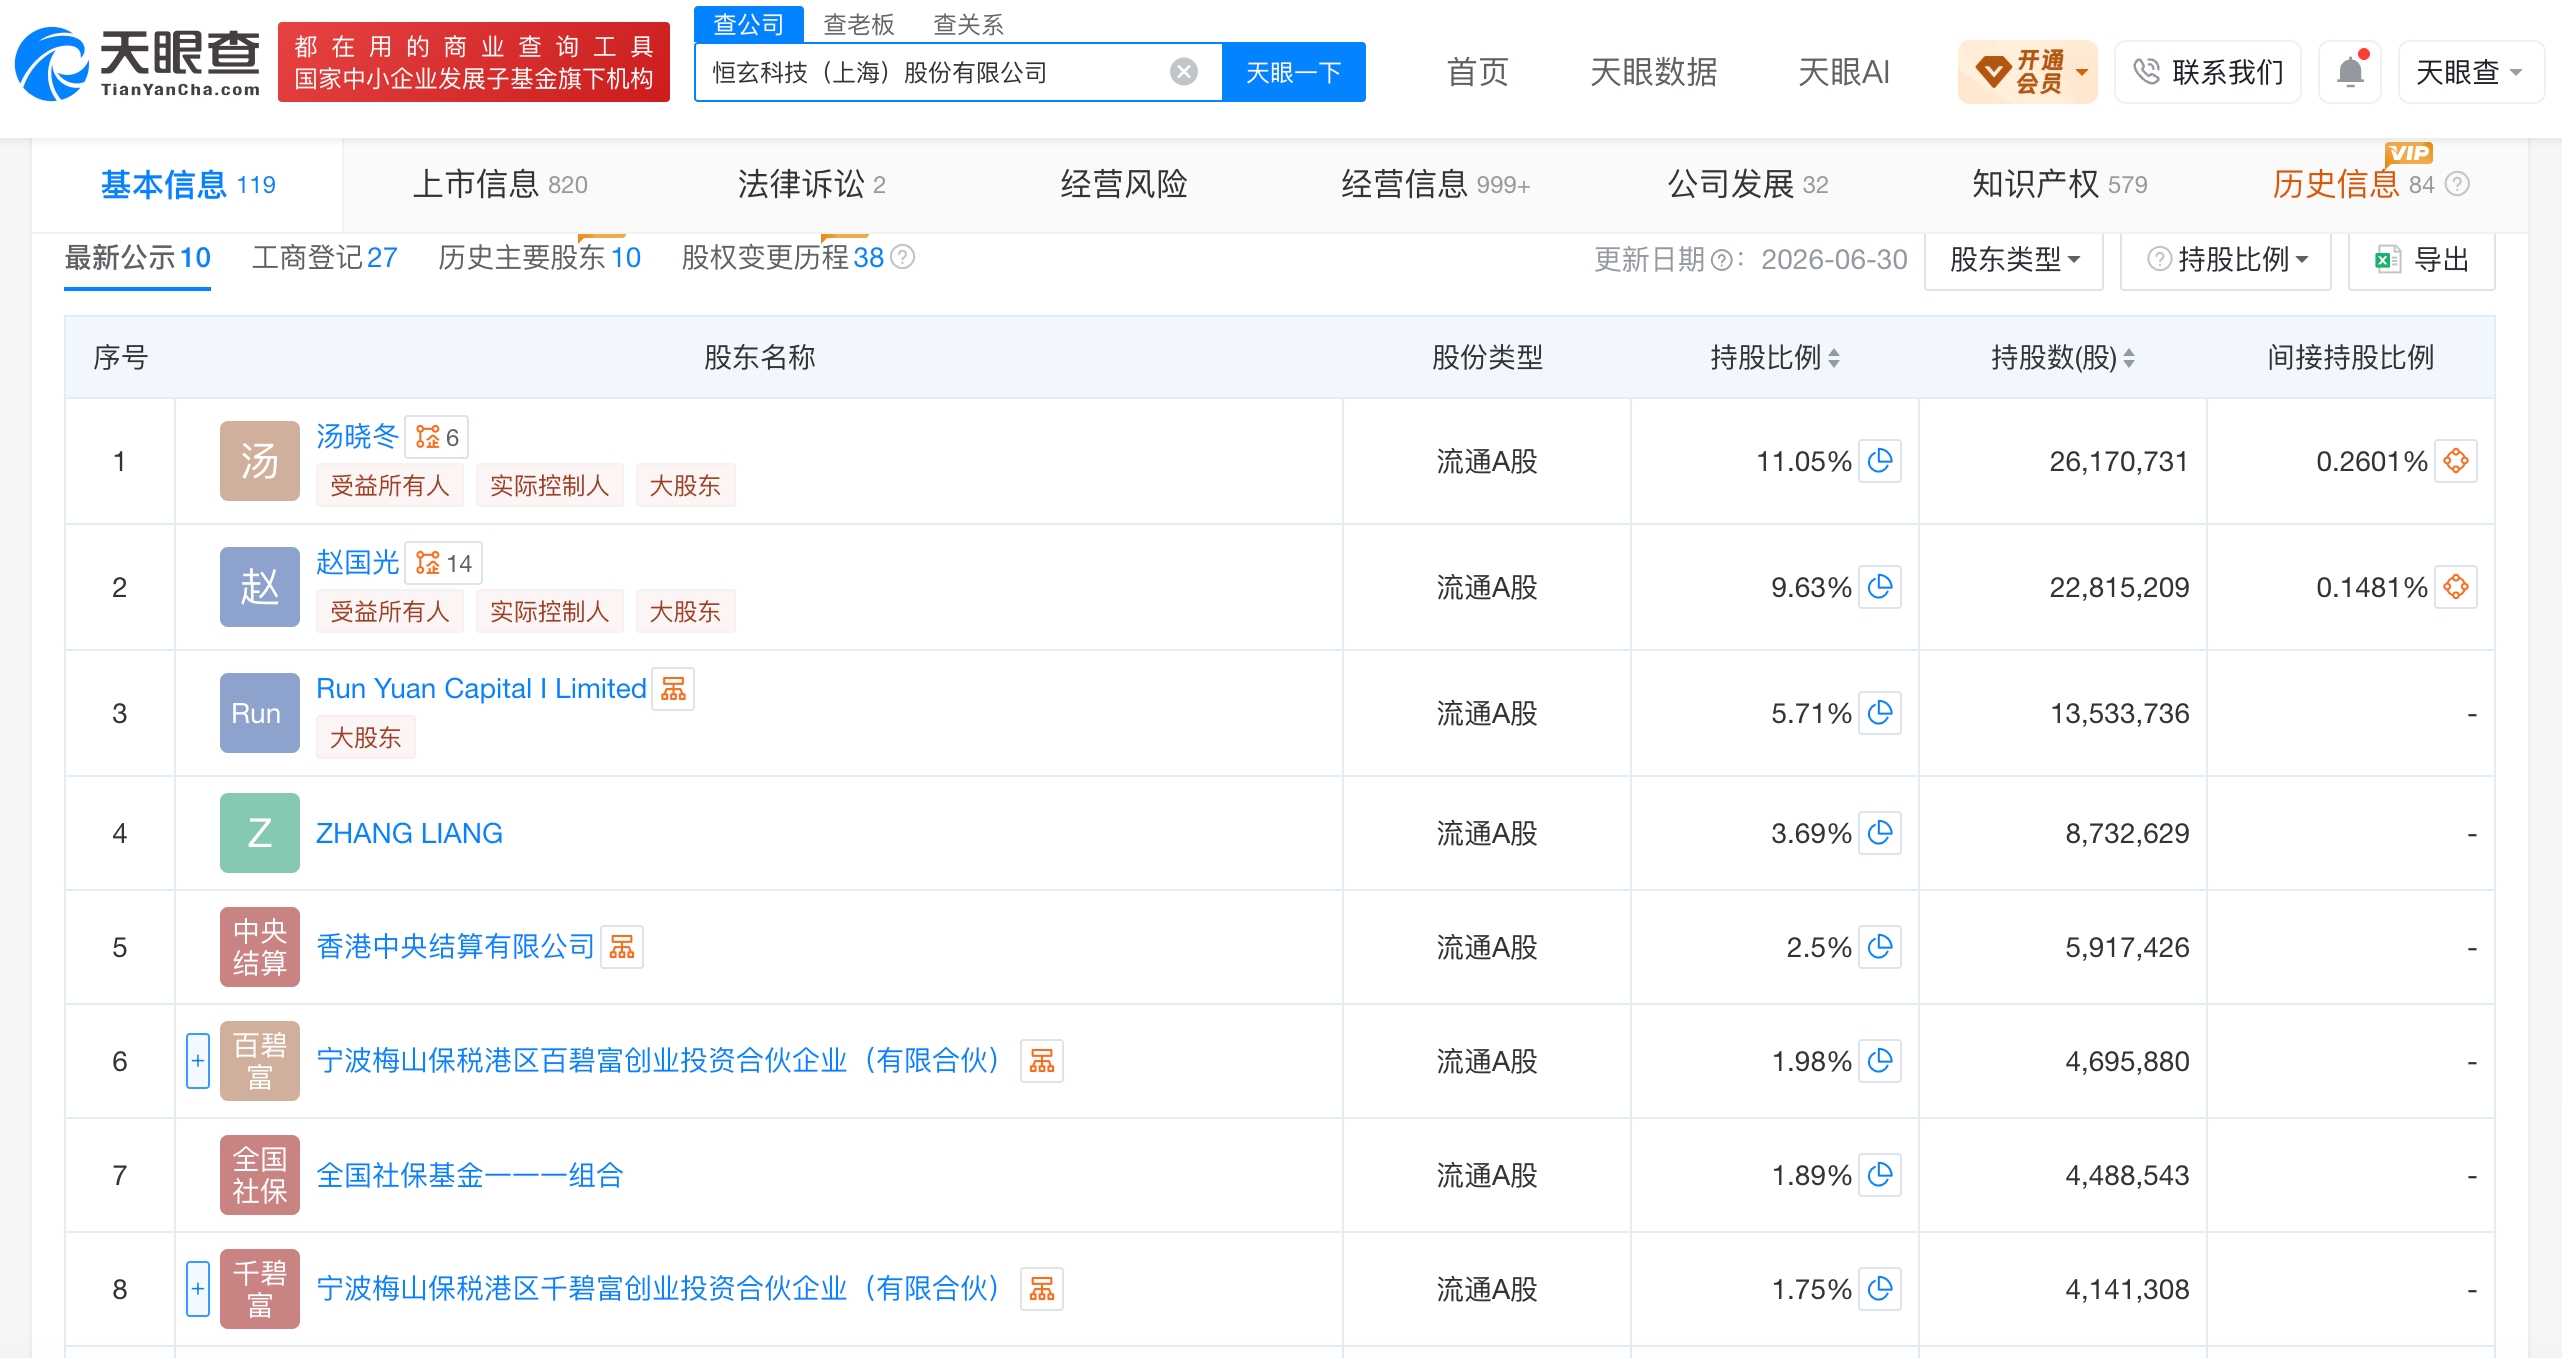Open indirect holding chain for 0.1481%

[2456, 587]
